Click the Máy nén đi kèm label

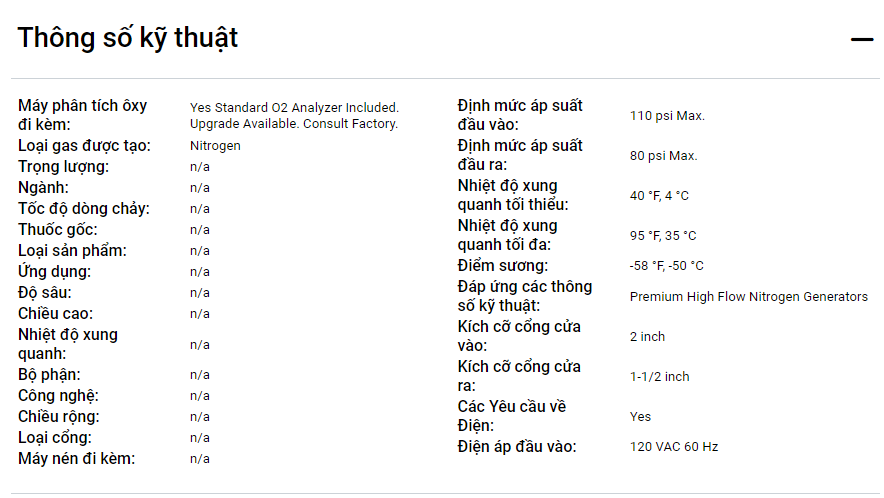pyautogui.click(x=76, y=459)
